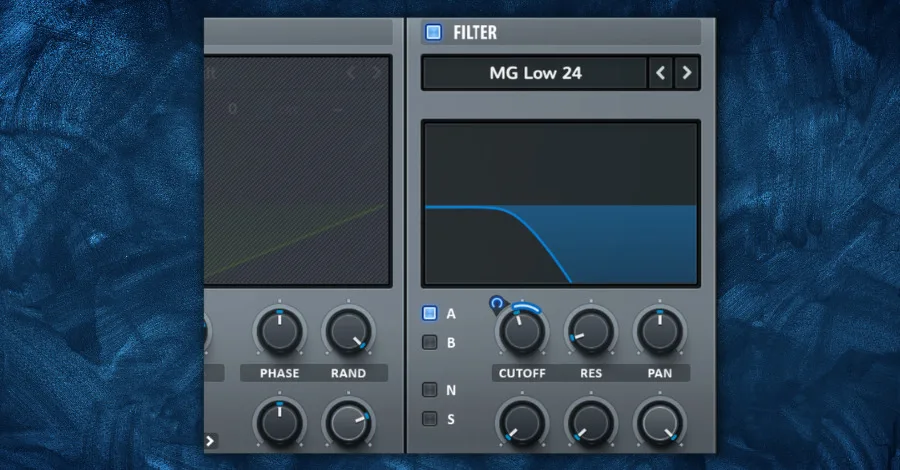The width and height of the screenshot is (900, 470).
Task: Click the PHASE label
Action: coord(280,373)
